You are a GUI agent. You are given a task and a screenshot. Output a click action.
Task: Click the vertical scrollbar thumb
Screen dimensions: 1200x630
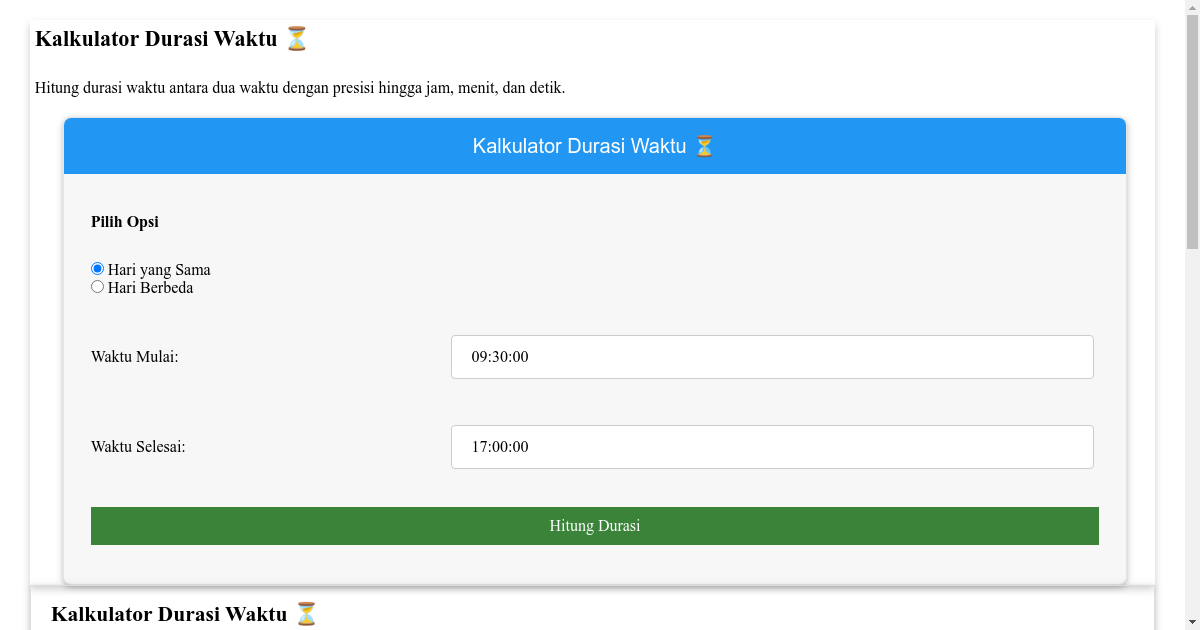(x=1191, y=130)
